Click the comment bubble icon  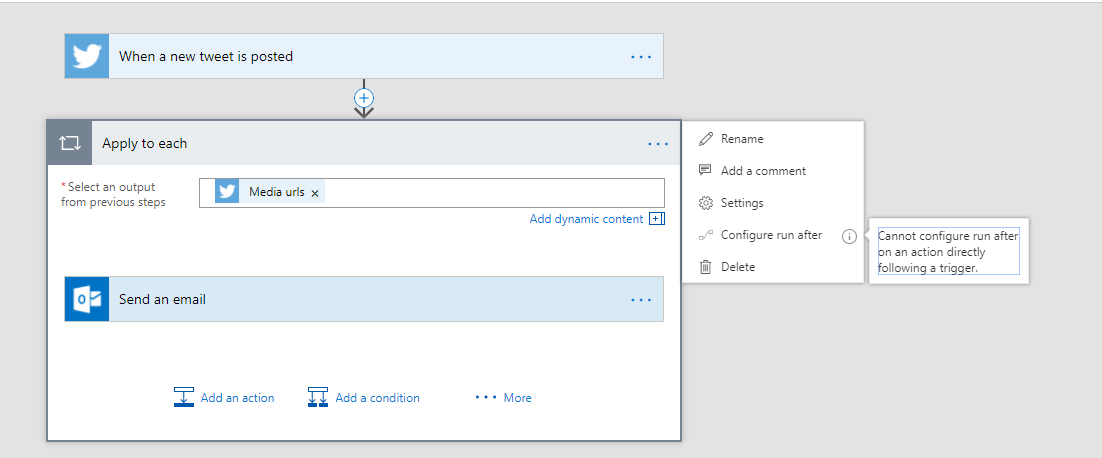pos(705,171)
